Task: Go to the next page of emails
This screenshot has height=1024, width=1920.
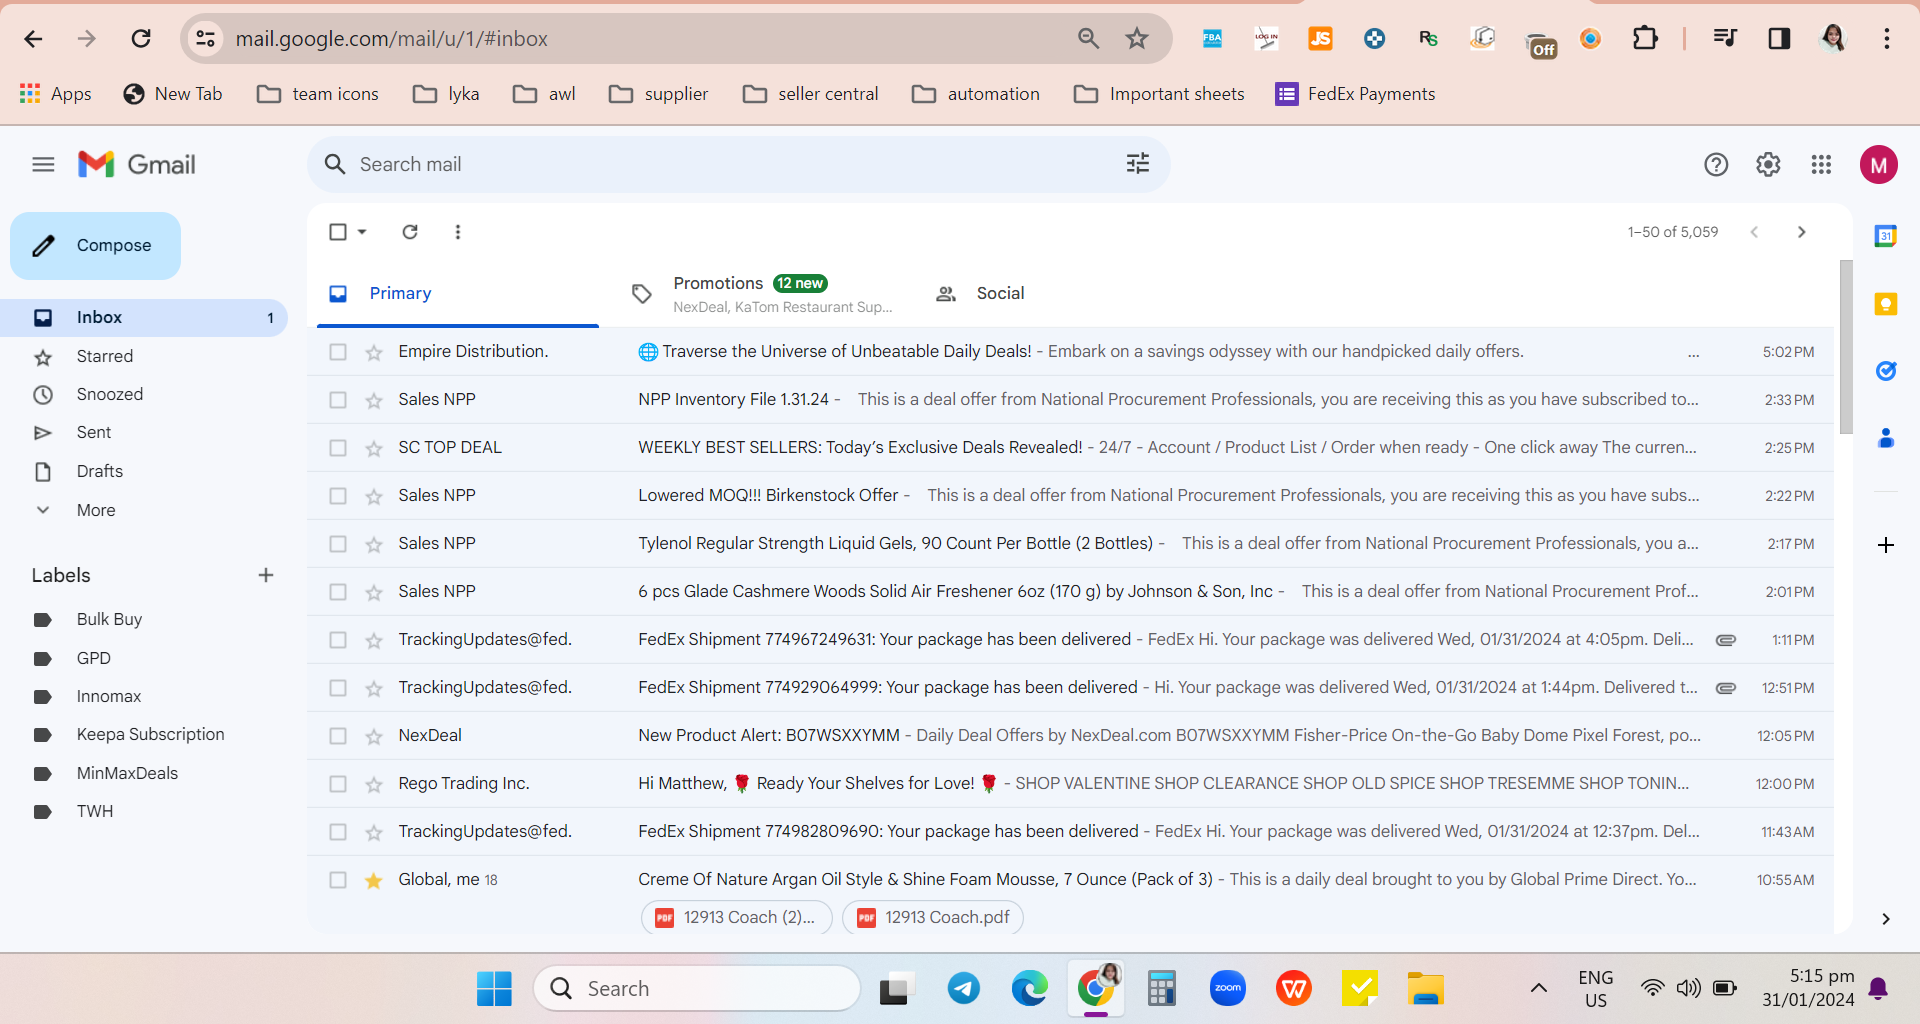Action: (1802, 232)
